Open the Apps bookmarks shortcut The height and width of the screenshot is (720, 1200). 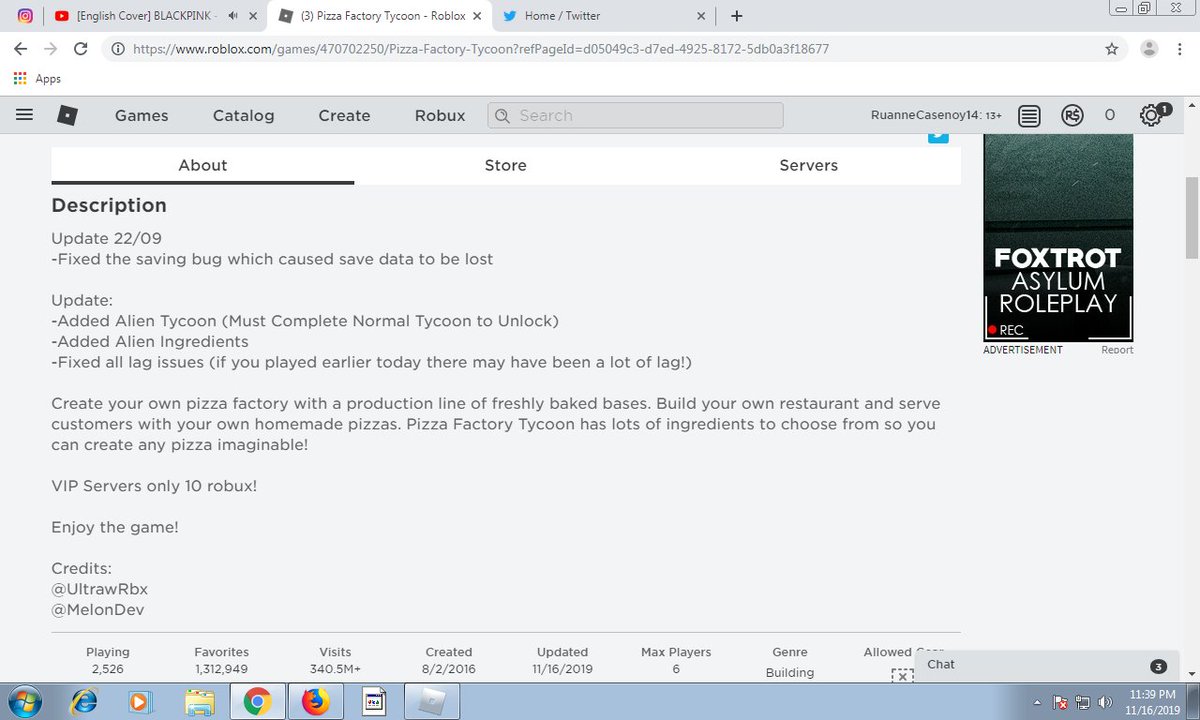coord(37,79)
